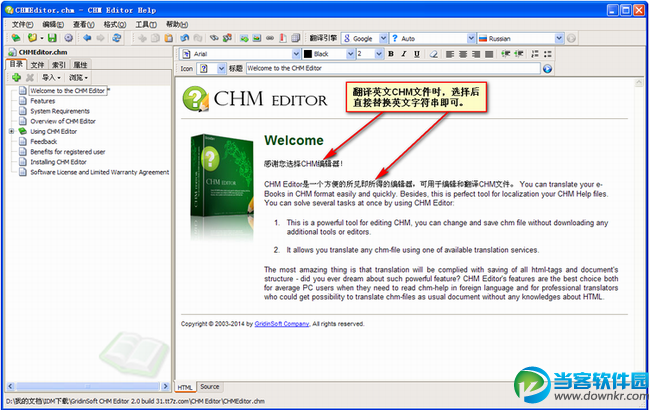The width and height of the screenshot is (650, 410).
Task: Open the font size 2 dropdown
Action: [x=379, y=54]
